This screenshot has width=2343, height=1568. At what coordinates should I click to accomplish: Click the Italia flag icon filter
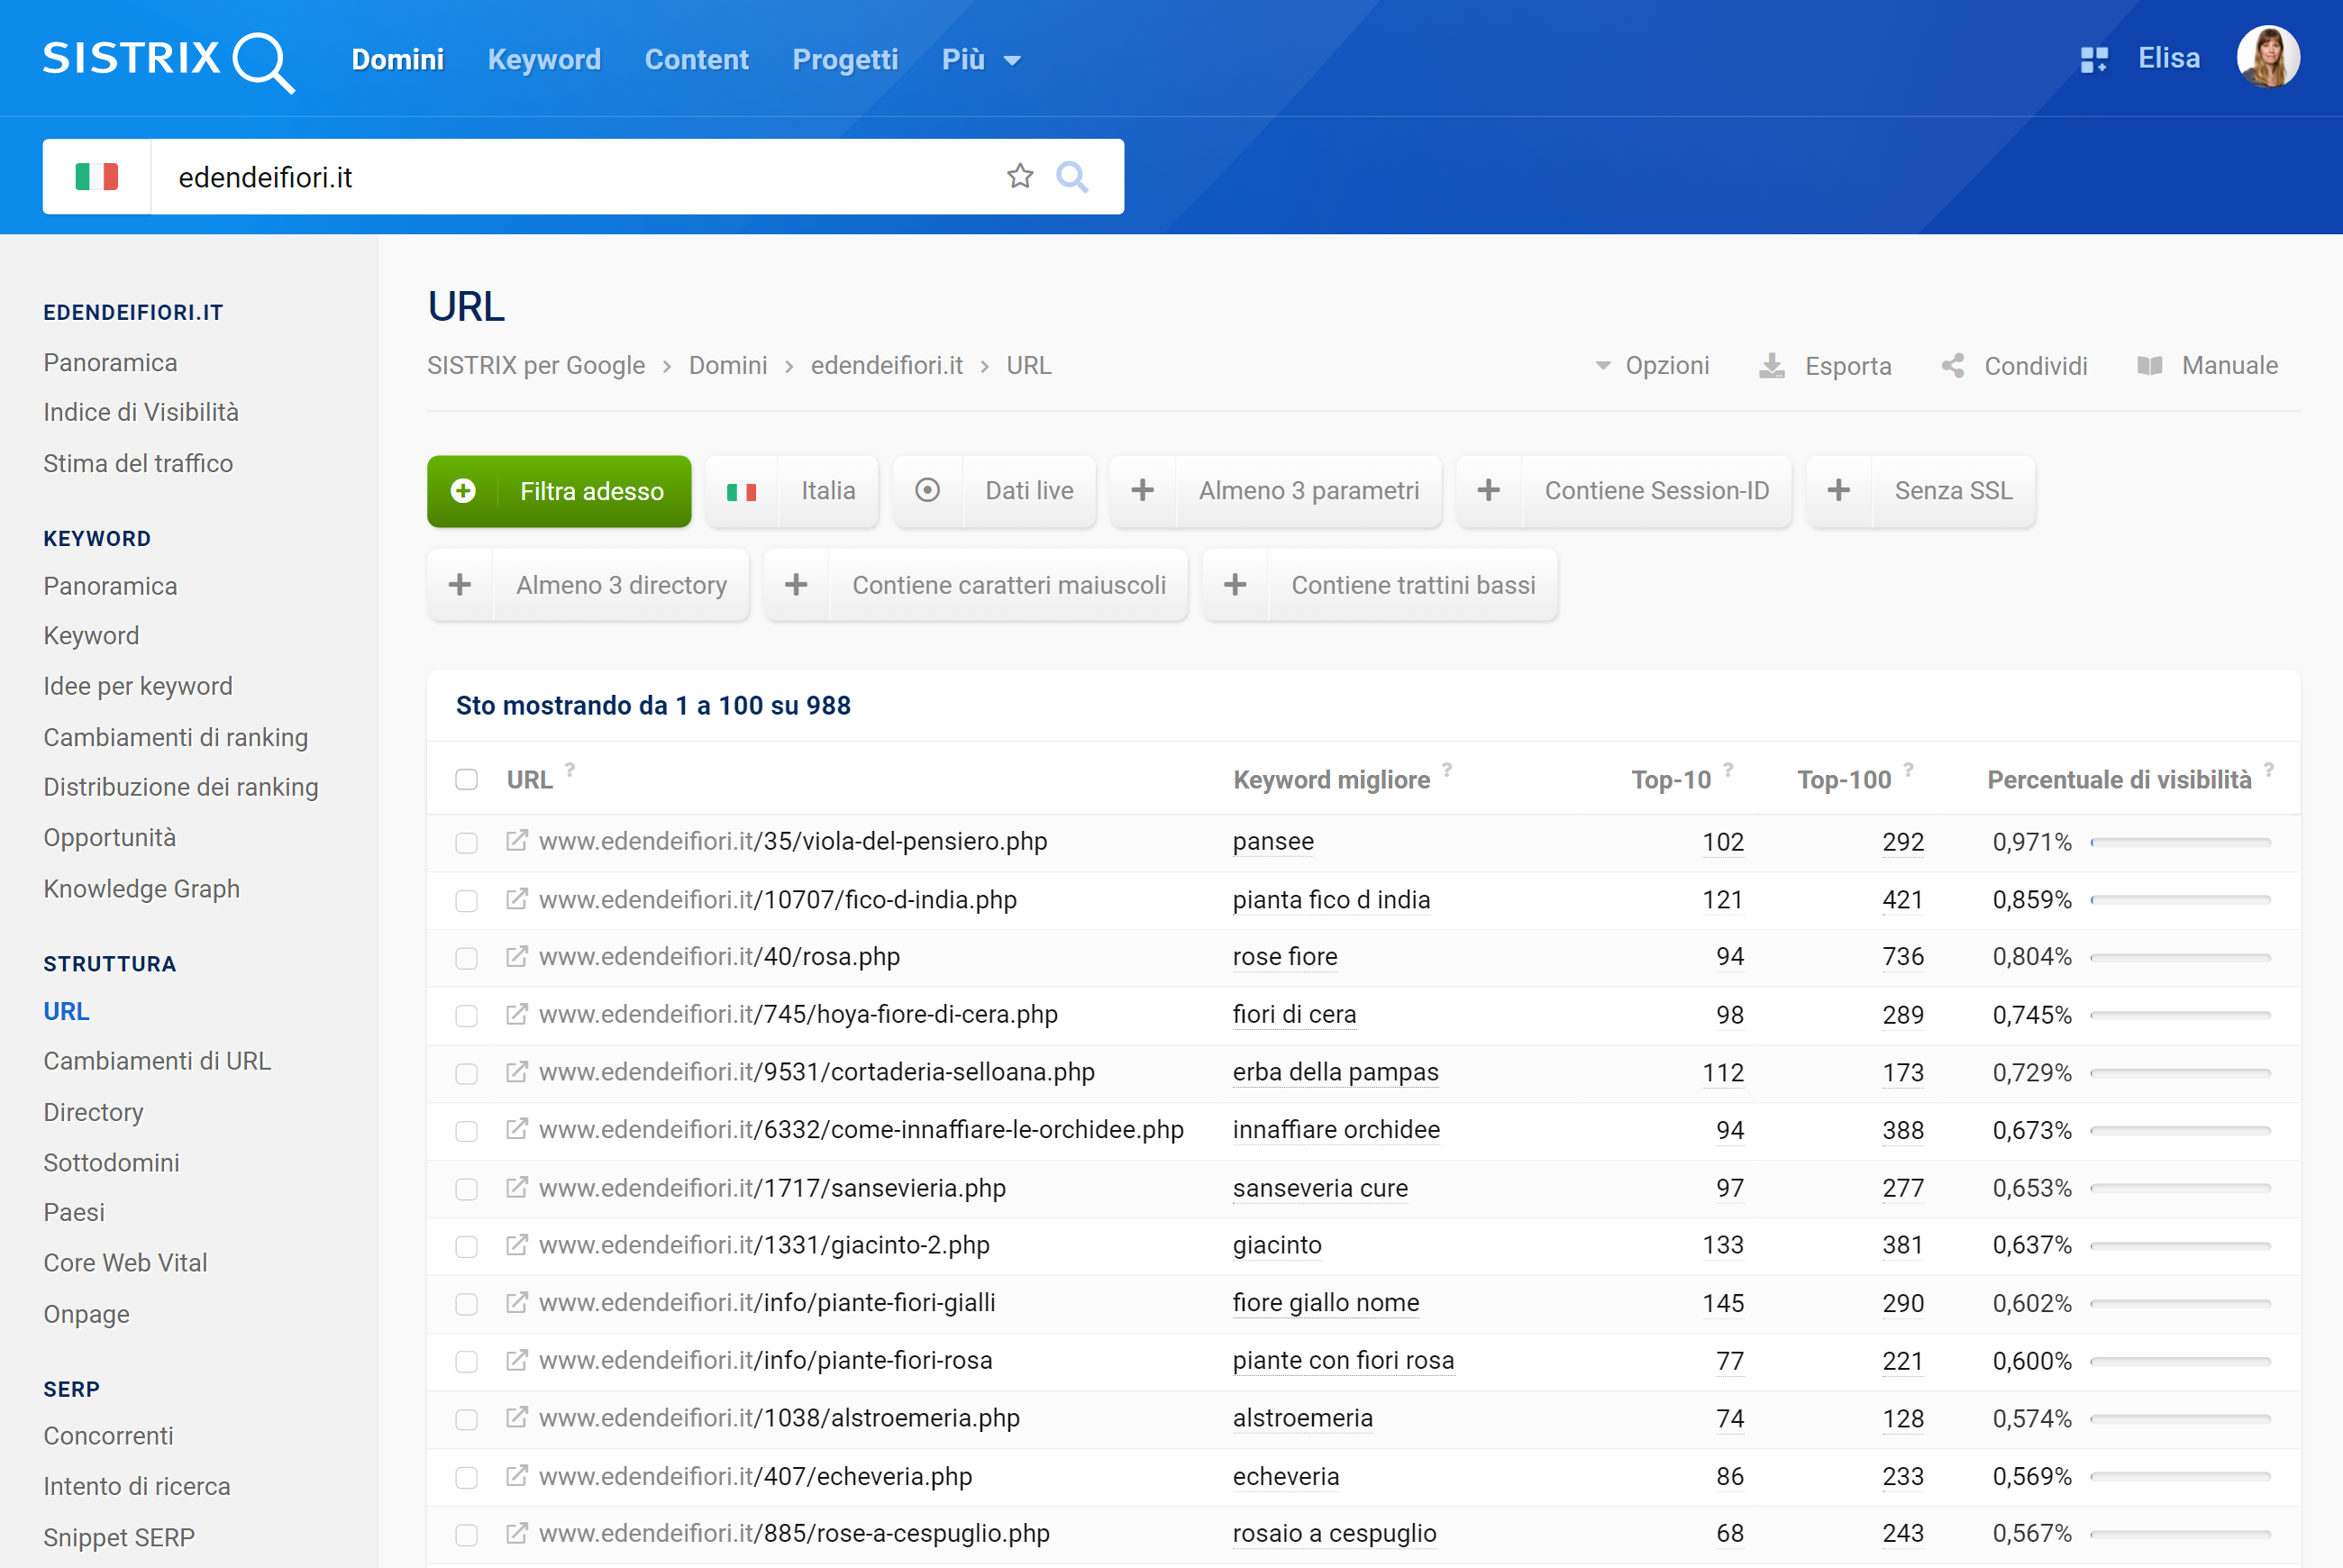(740, 492)
